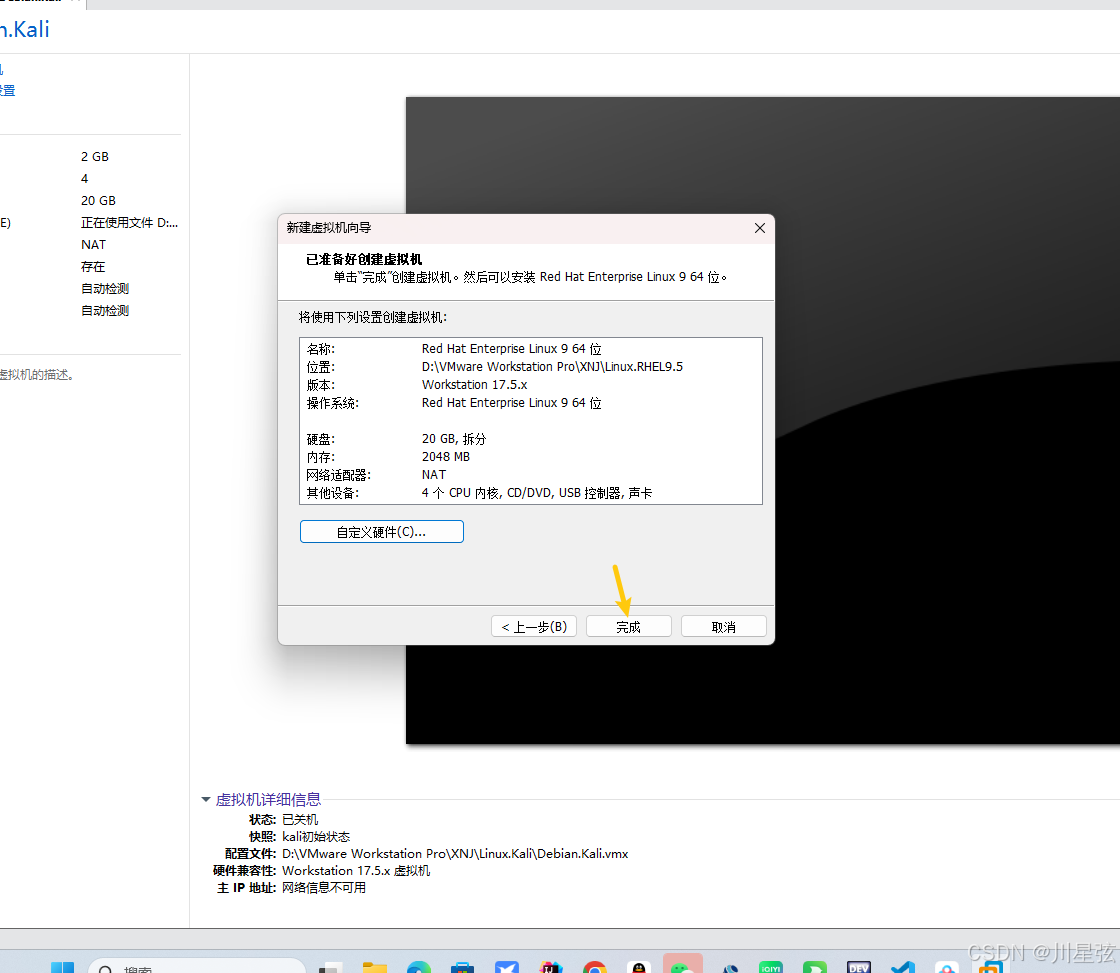Screen dimensions: 1120x973
Task: Open 自定义硬件(C)... hardware settings
Action: point(381,532)
